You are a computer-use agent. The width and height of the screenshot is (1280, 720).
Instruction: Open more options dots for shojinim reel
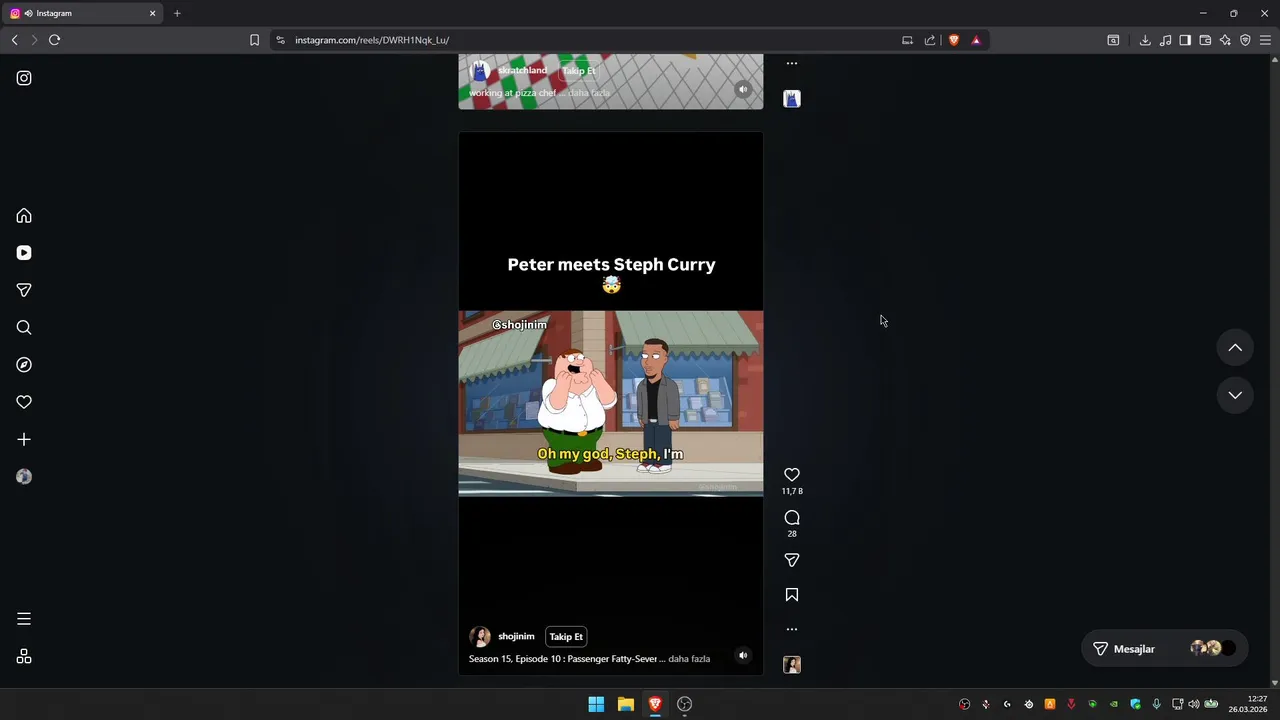click(x=792, y=629)
